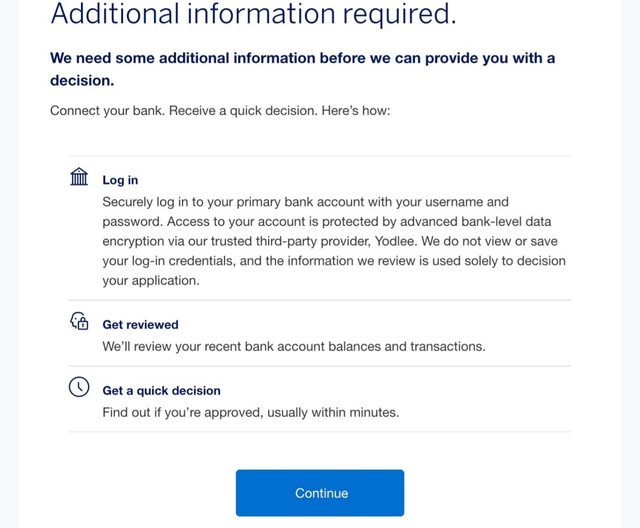Image resolution: width=640 pixels, height=528 pixels.
Task: Click the head with lock icon
Action: [79, 321]
